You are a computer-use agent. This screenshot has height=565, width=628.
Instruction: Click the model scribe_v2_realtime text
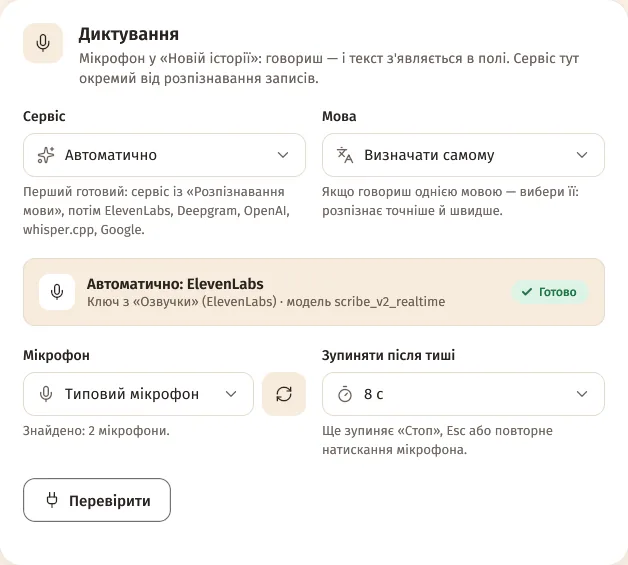pos(366,302)
